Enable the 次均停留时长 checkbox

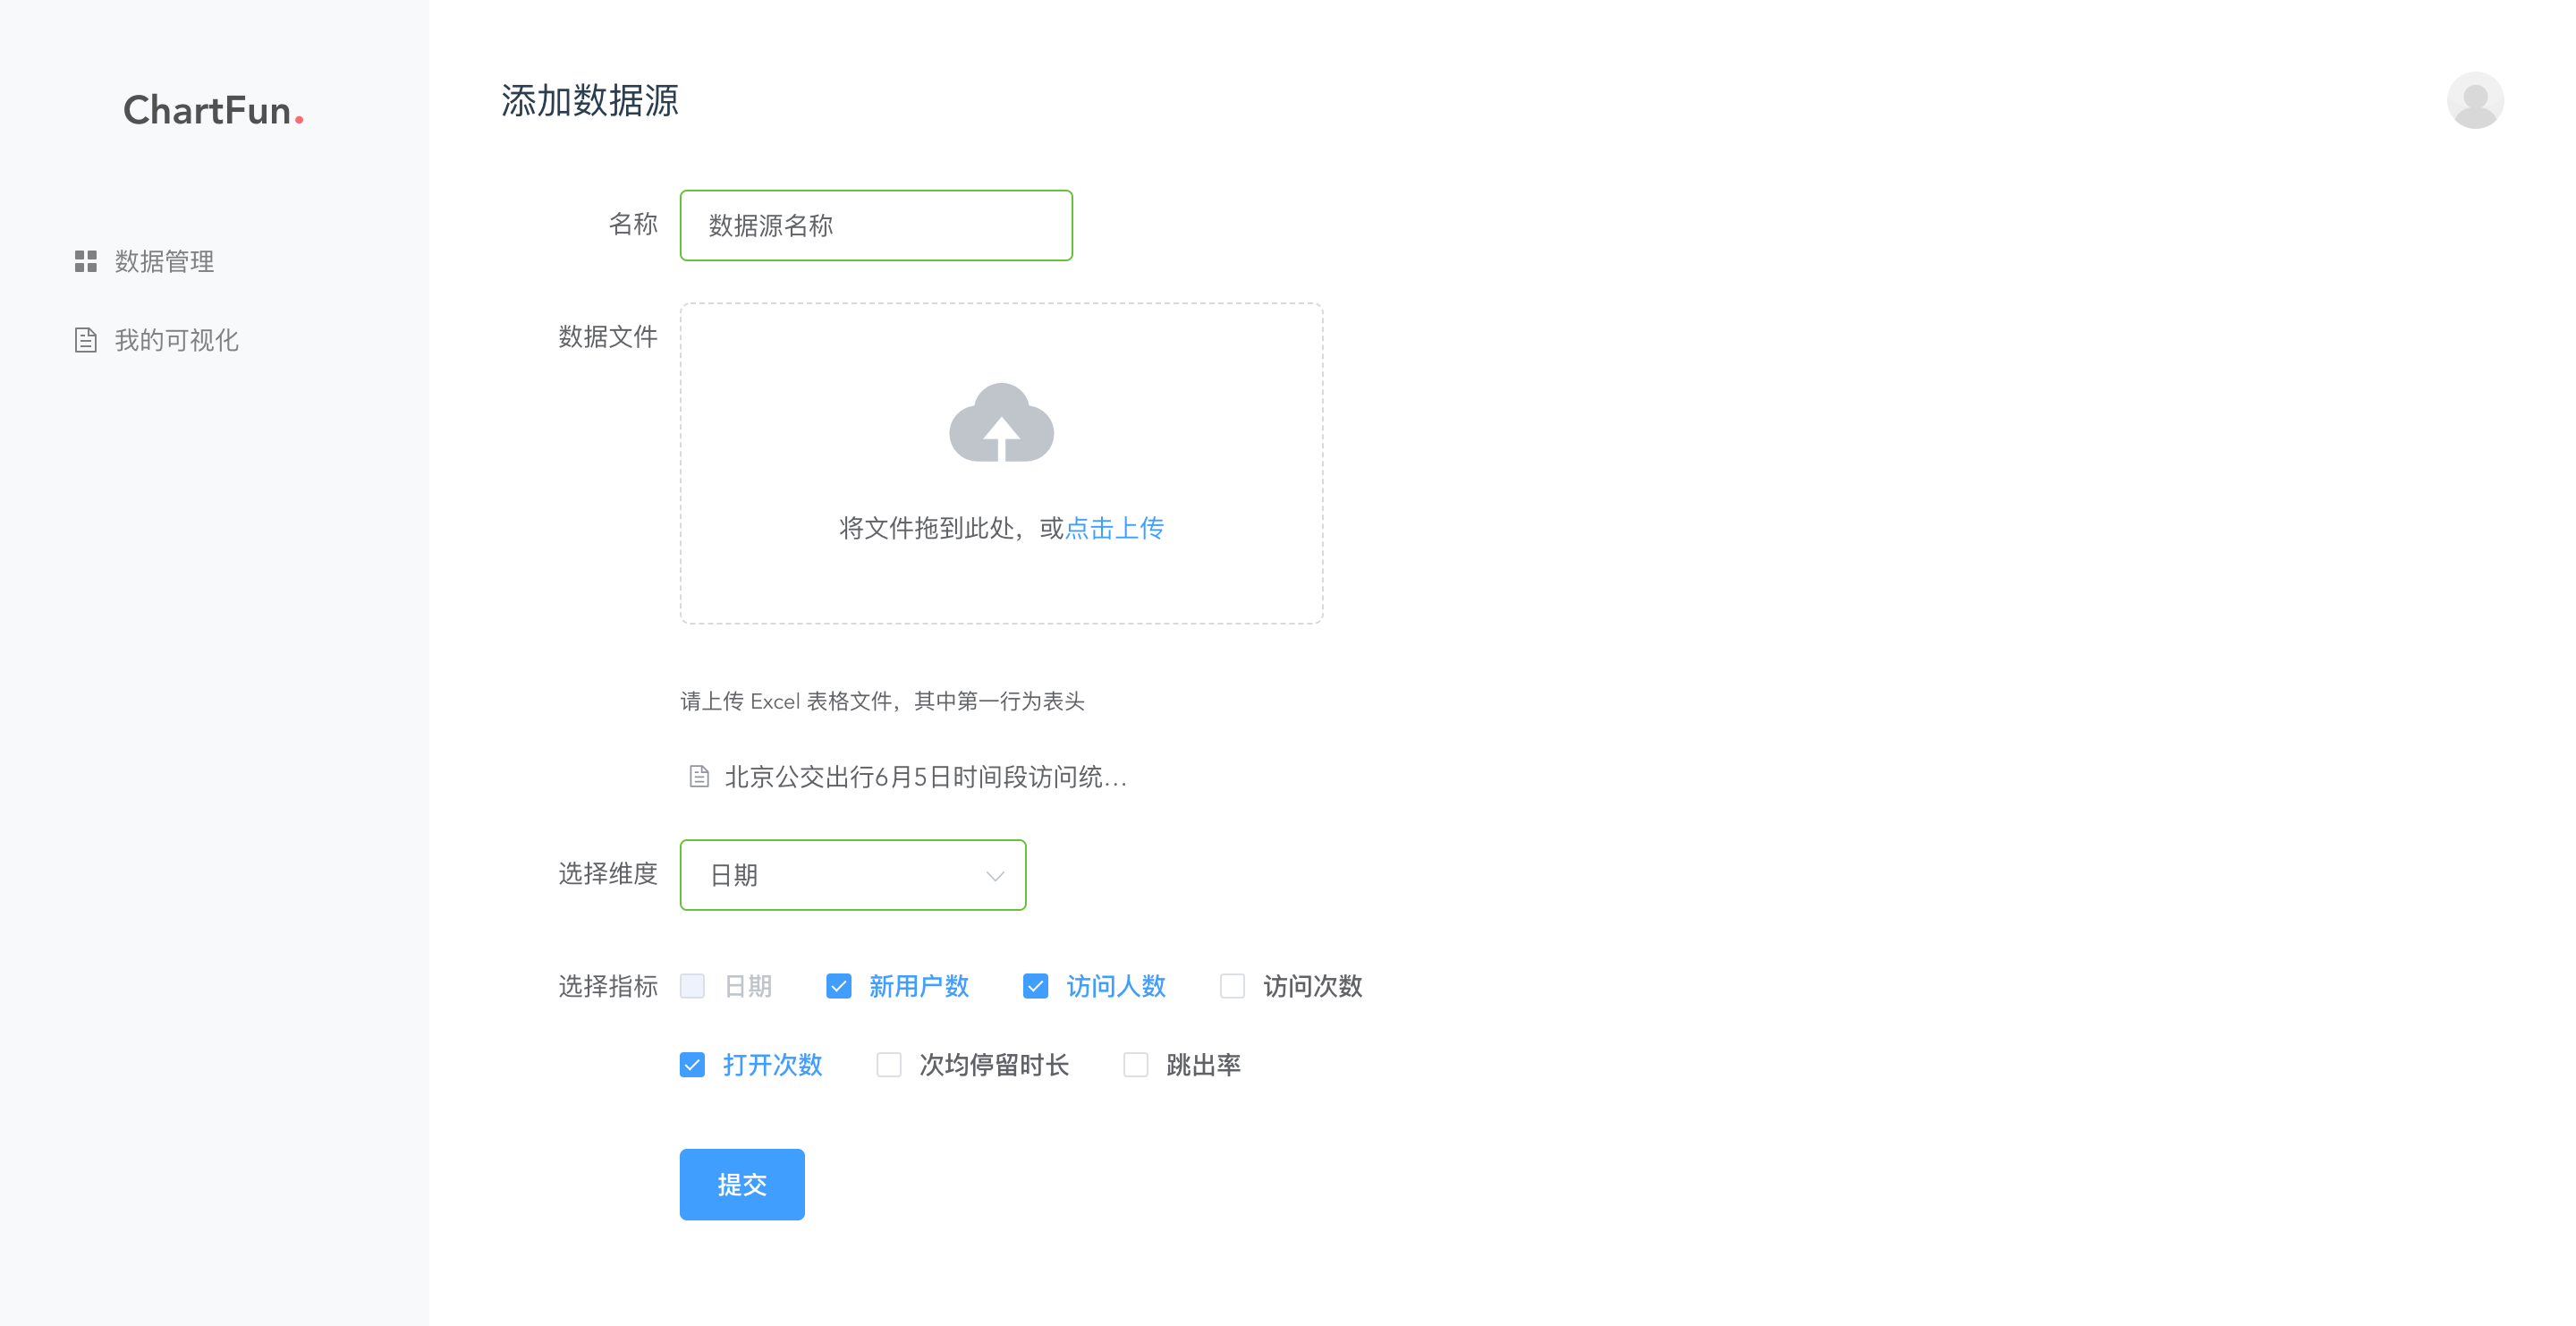(889, 1065)
